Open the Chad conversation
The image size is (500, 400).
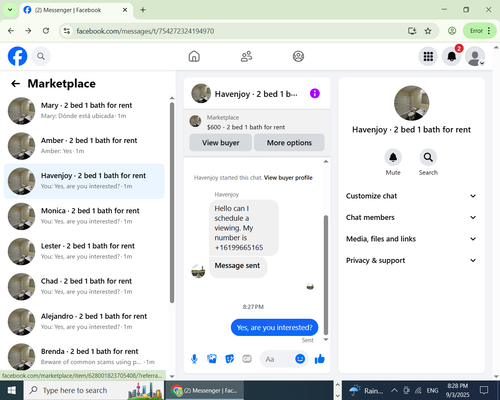(x=84, y=287)
